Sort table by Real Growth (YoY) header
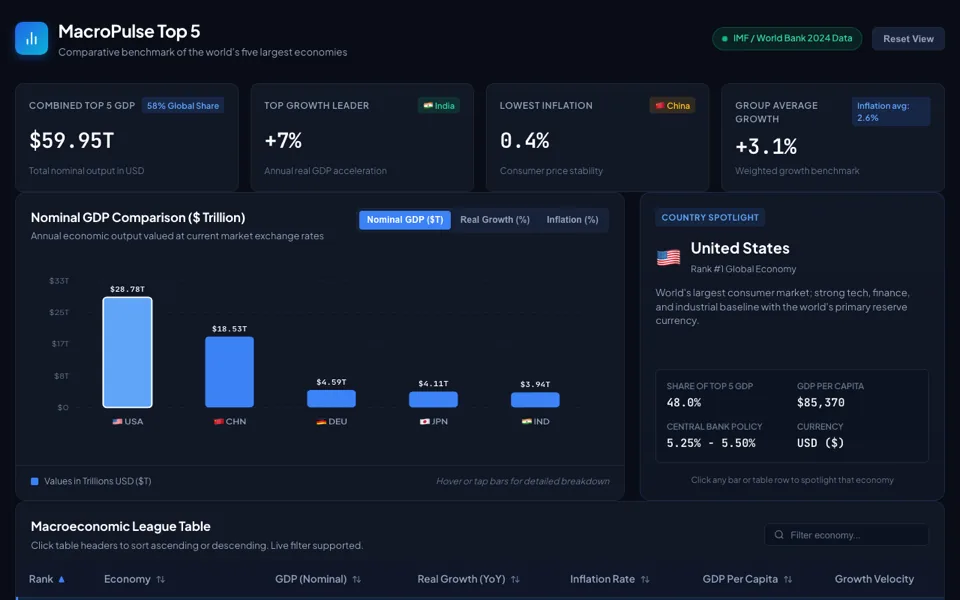 point(468,579)
